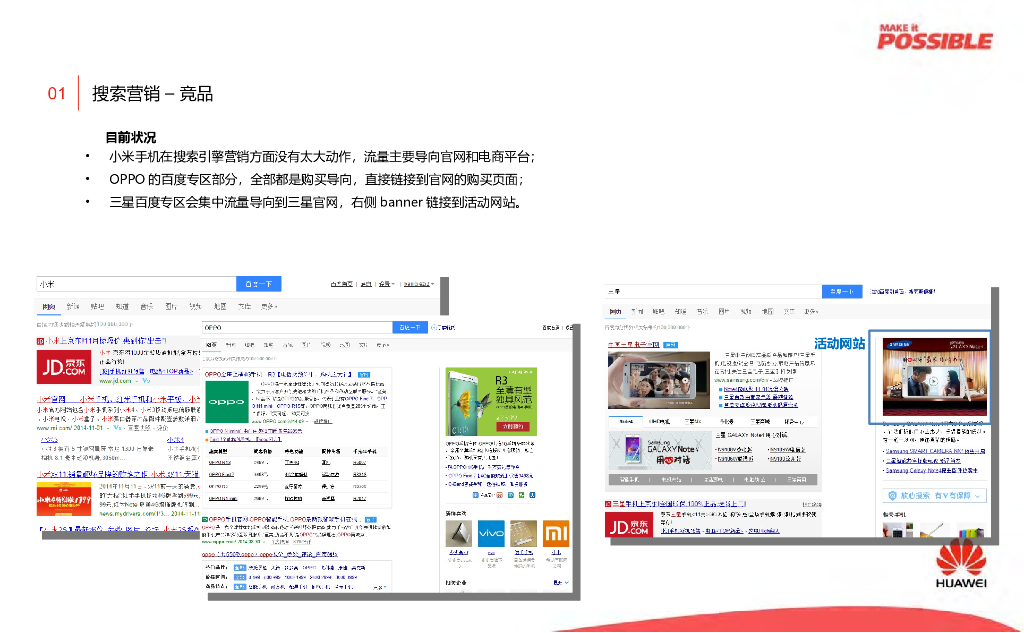This screenshot has height=633, width=1024.
Task: Open the 设置 dropdown atop the 小米 search page
Action: click(387, 284)
